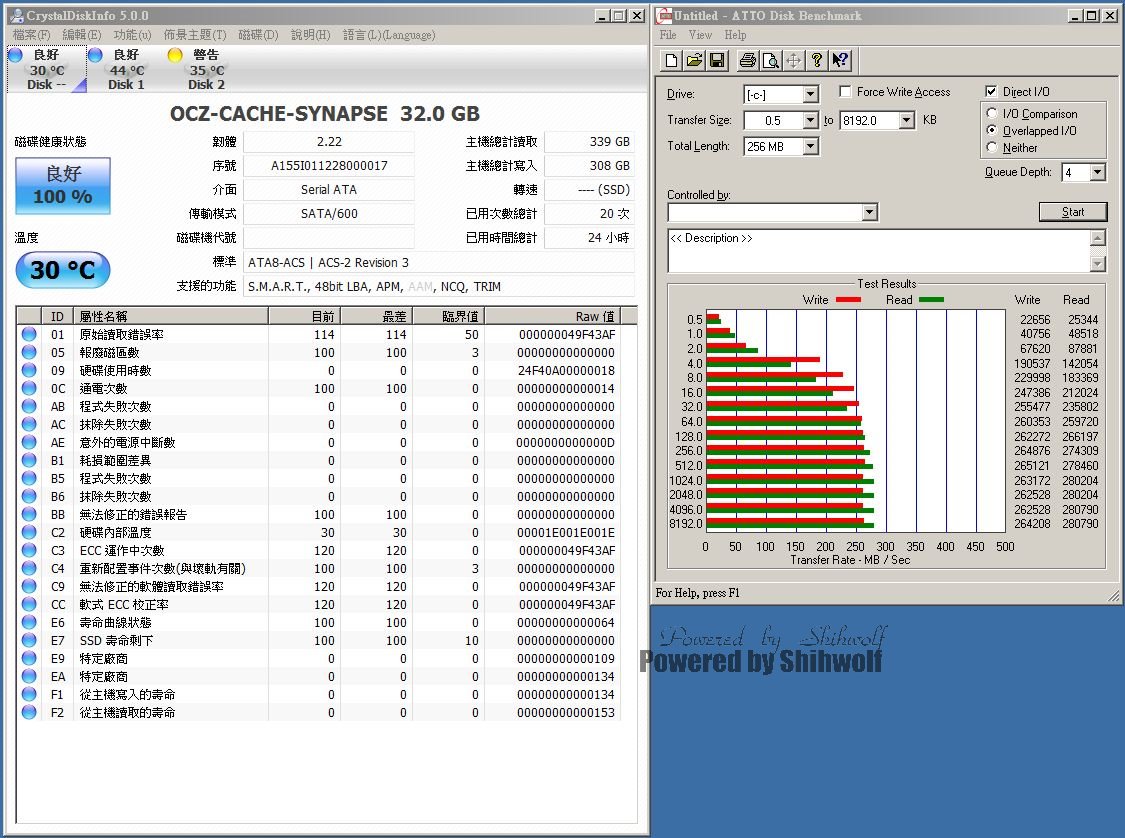
Task: Click the Open folder icon in ATTO toolbar
Action: pyautogui.click(x=694, y=60)
